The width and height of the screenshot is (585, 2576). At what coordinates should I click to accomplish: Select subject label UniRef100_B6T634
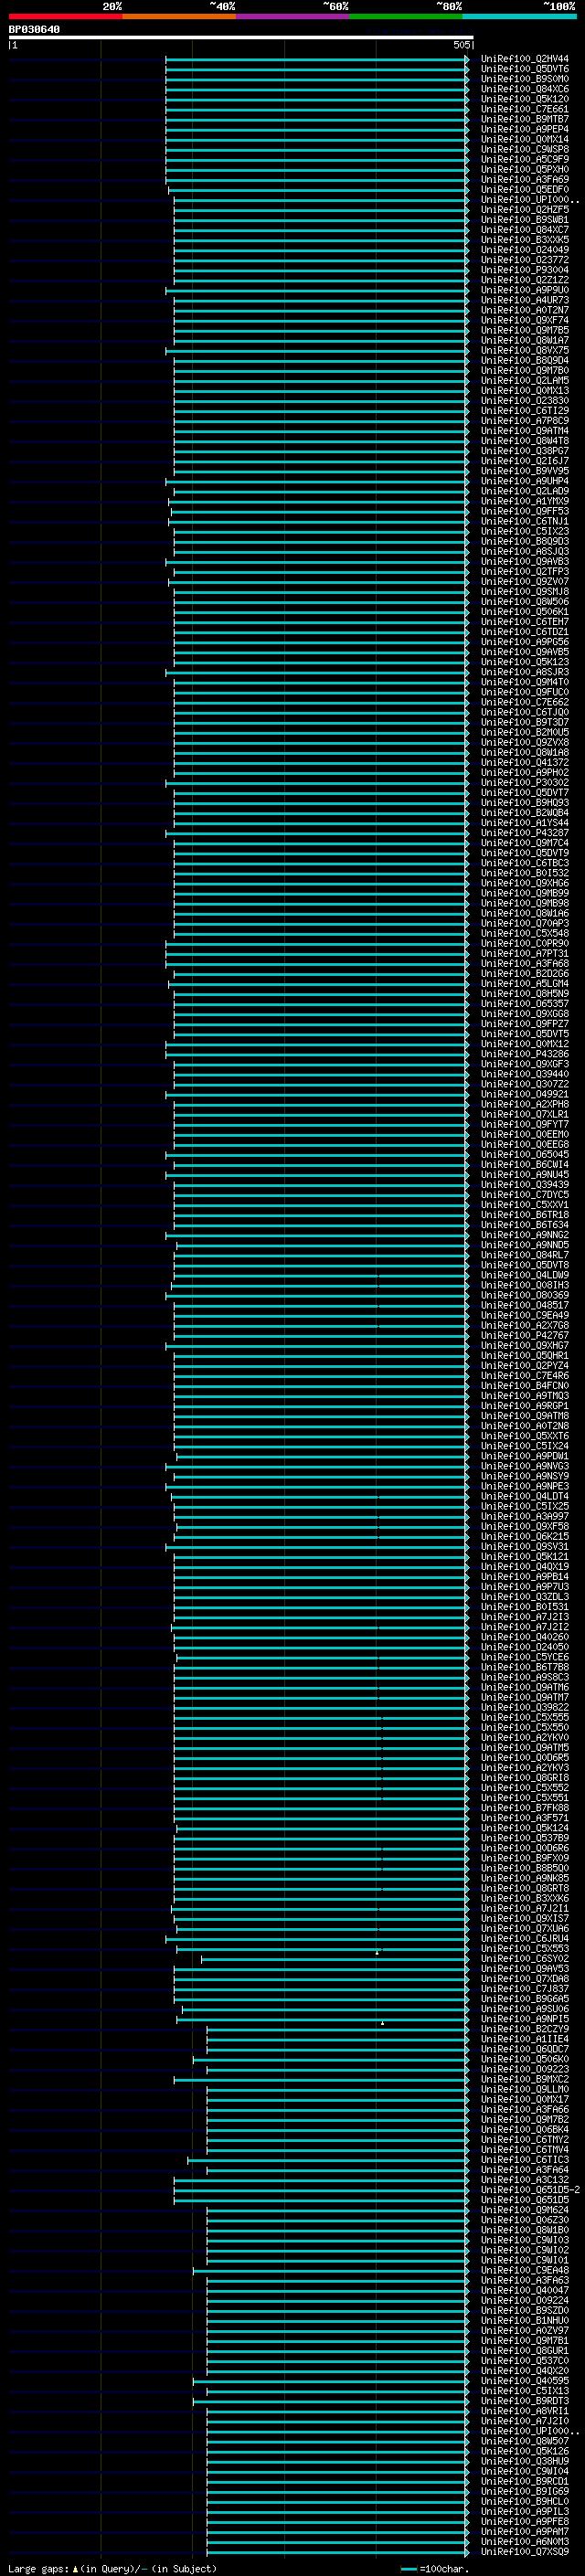coord(525,1225)
